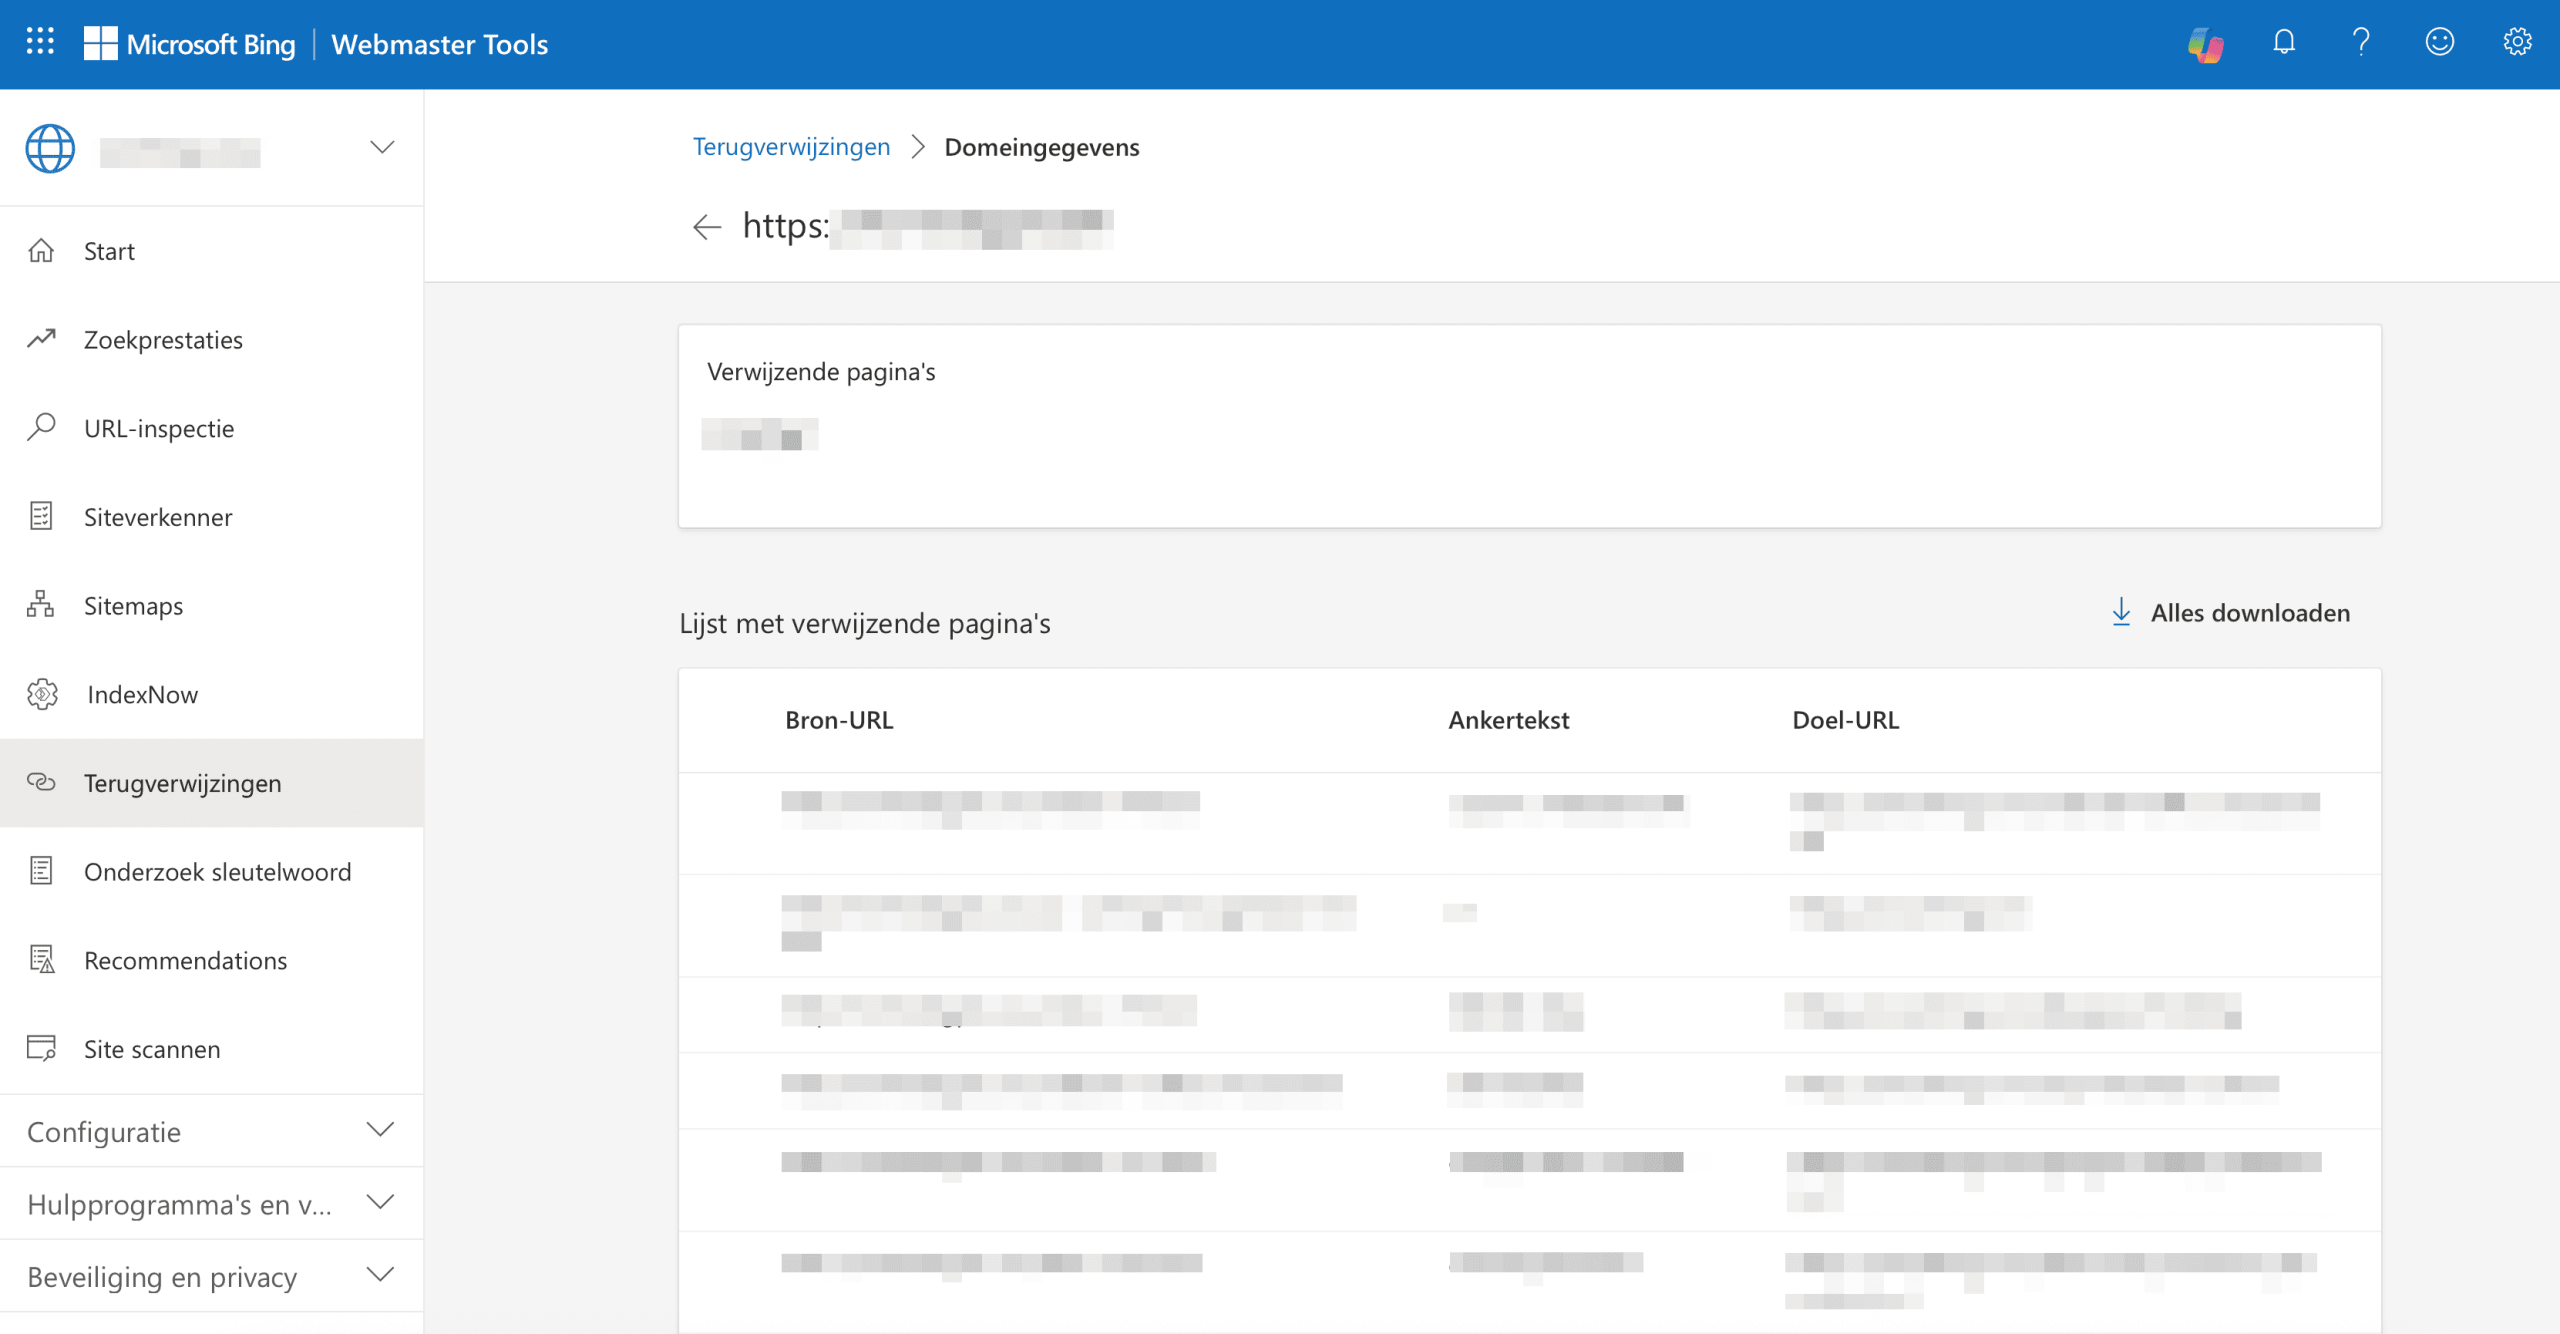Open the feedback smiley icon
Screen dimensions: 2560x1334
tap(2440, 42)
